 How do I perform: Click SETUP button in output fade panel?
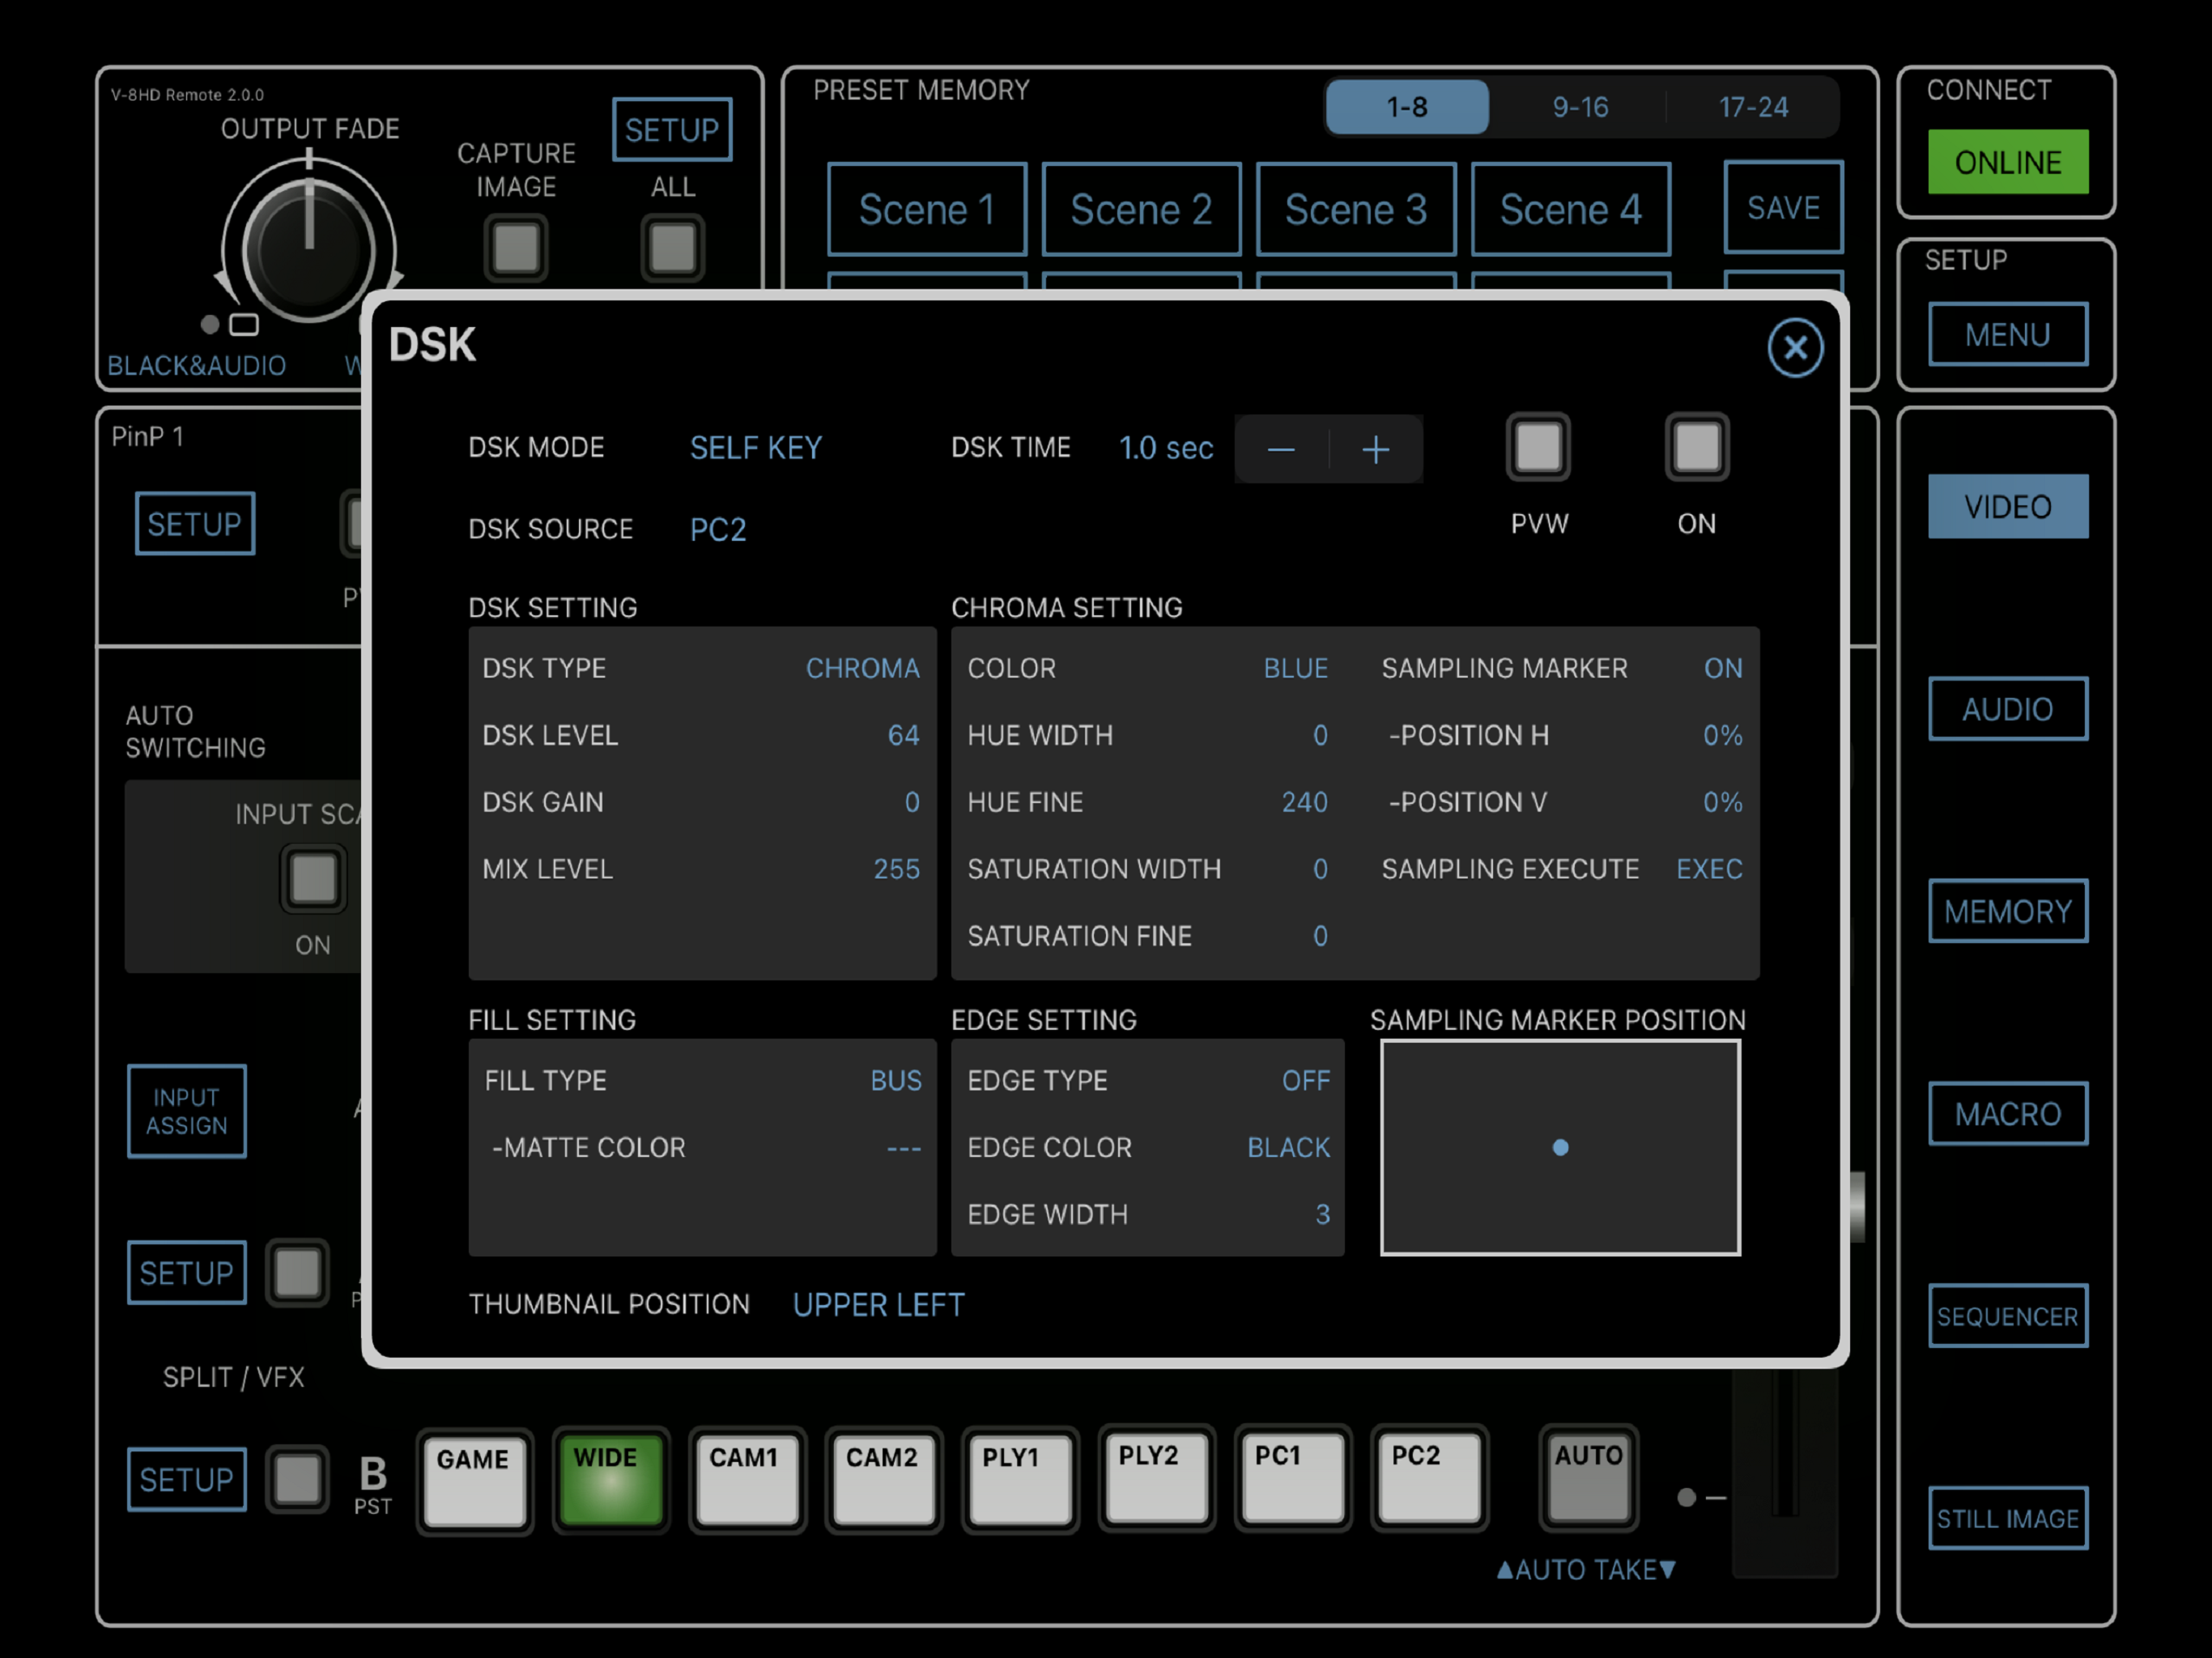pyautogui.click(x=672, y=130)
